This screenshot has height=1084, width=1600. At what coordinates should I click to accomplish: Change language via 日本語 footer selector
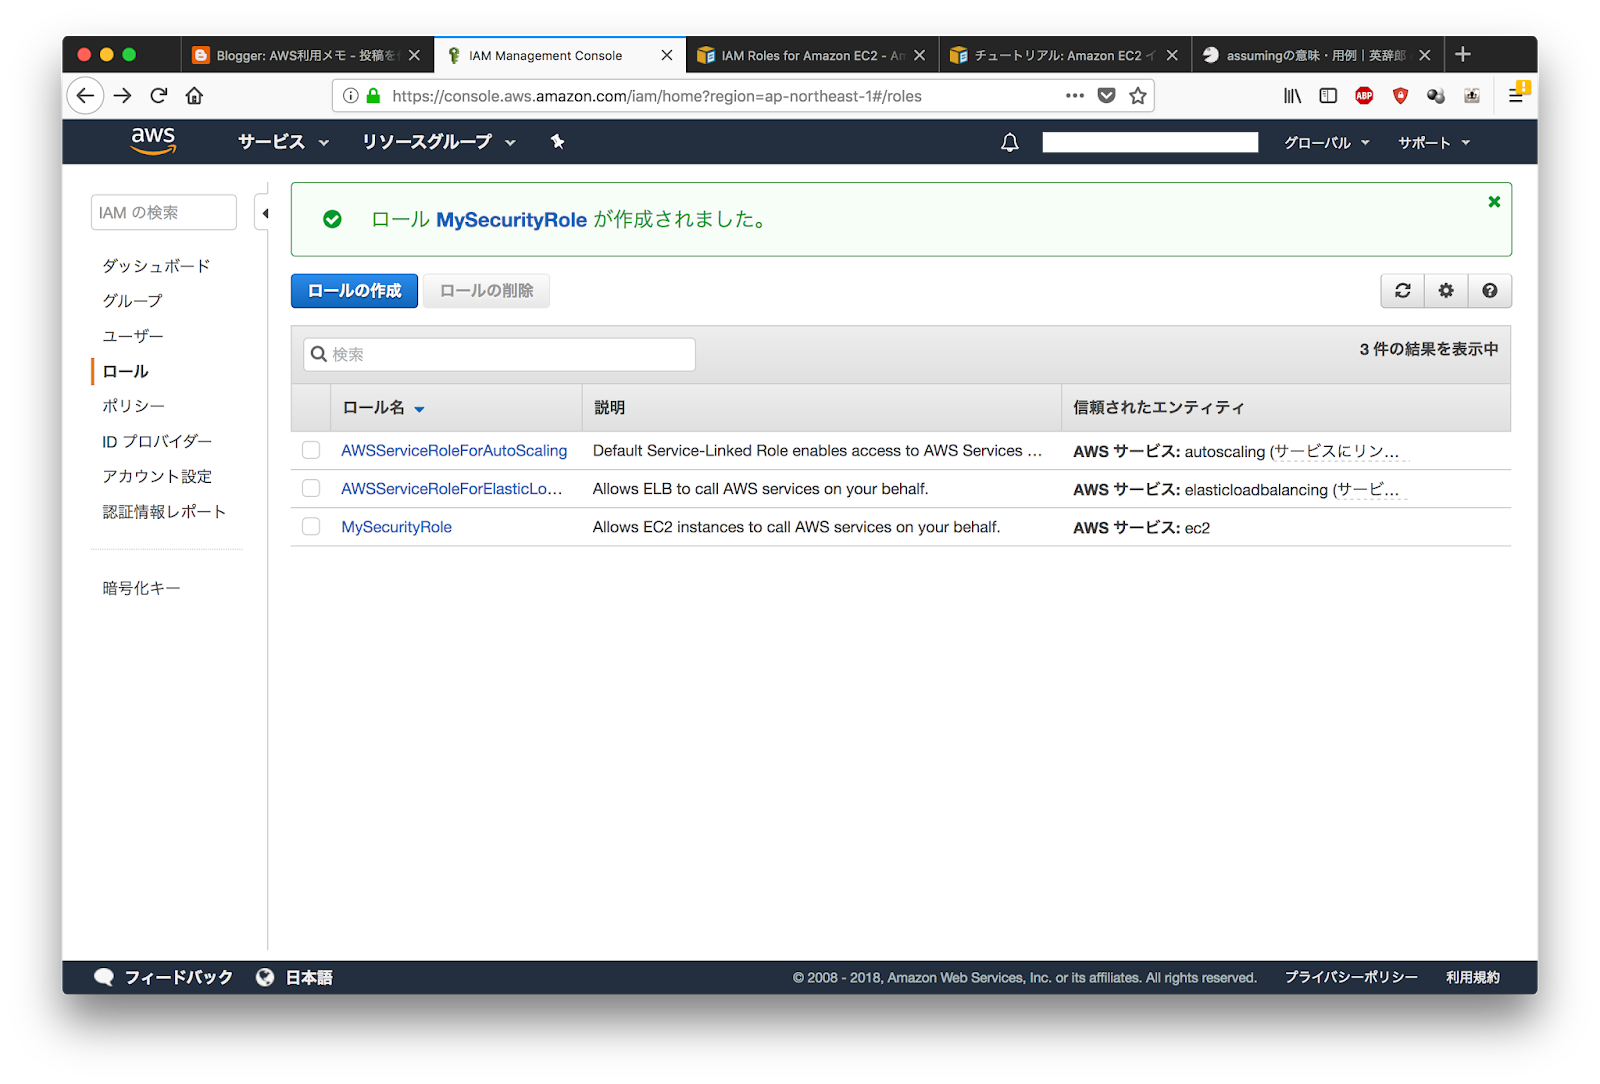coord(294,977)
